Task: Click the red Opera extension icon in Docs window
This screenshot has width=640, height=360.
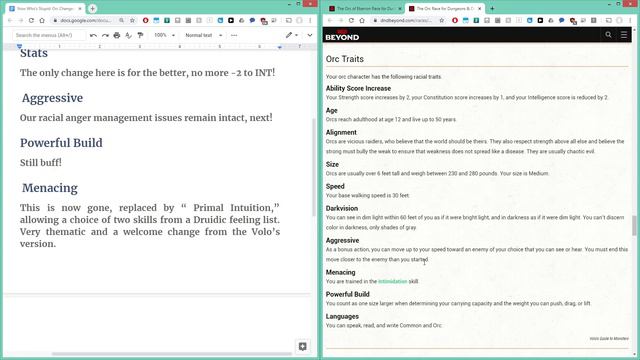Action: coord(145,20)
